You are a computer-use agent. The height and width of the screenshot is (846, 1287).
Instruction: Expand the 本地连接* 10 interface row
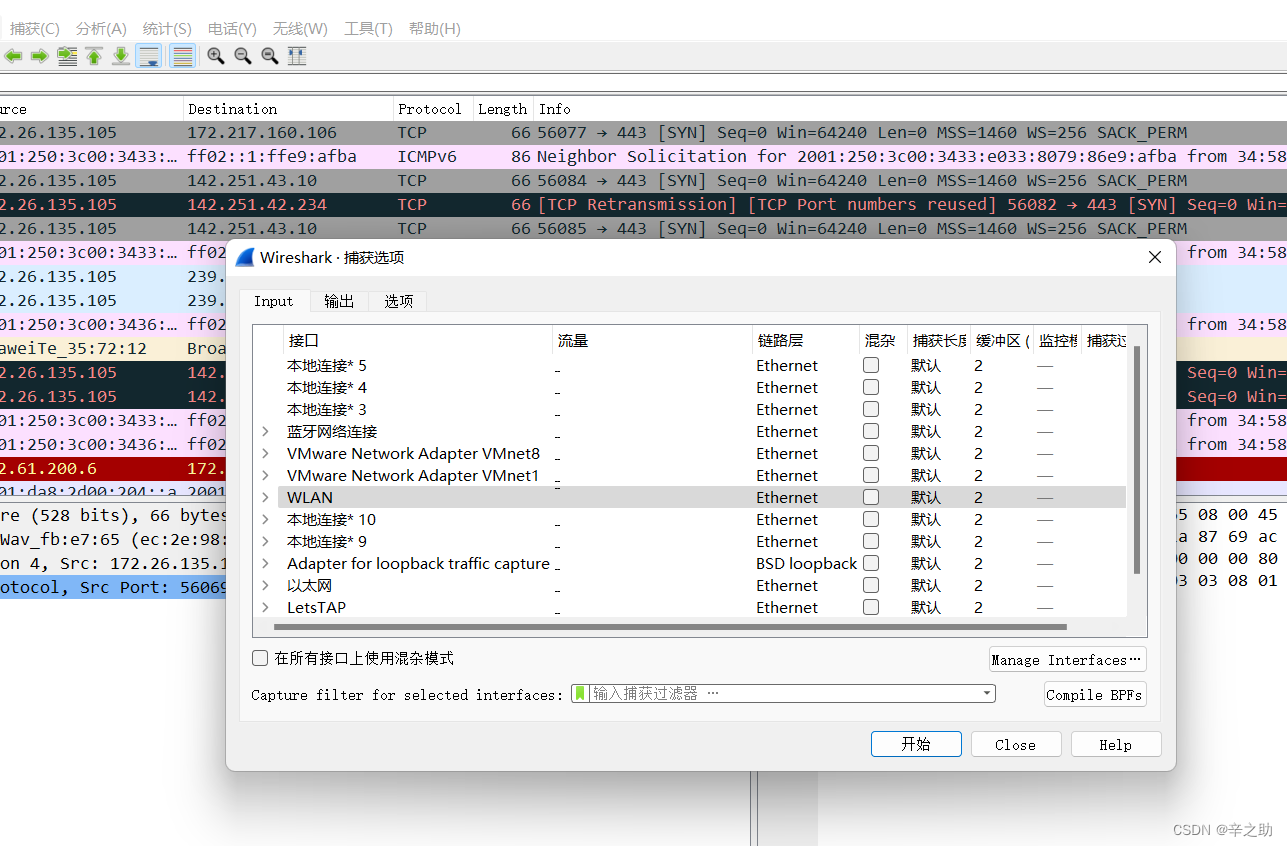[x=265, y=519]
